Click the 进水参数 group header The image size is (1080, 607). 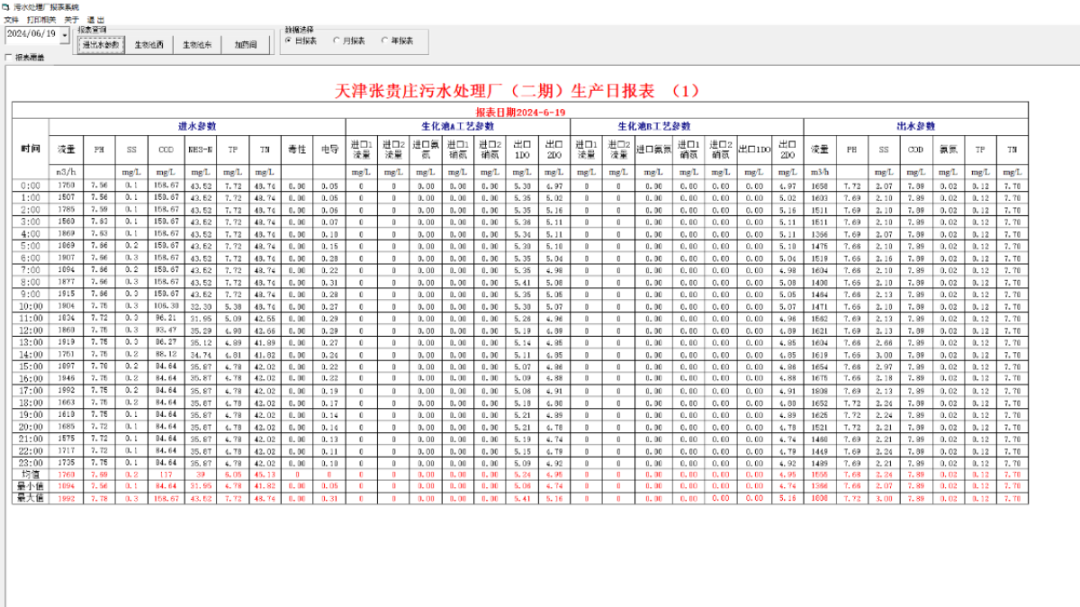(197, 126)
